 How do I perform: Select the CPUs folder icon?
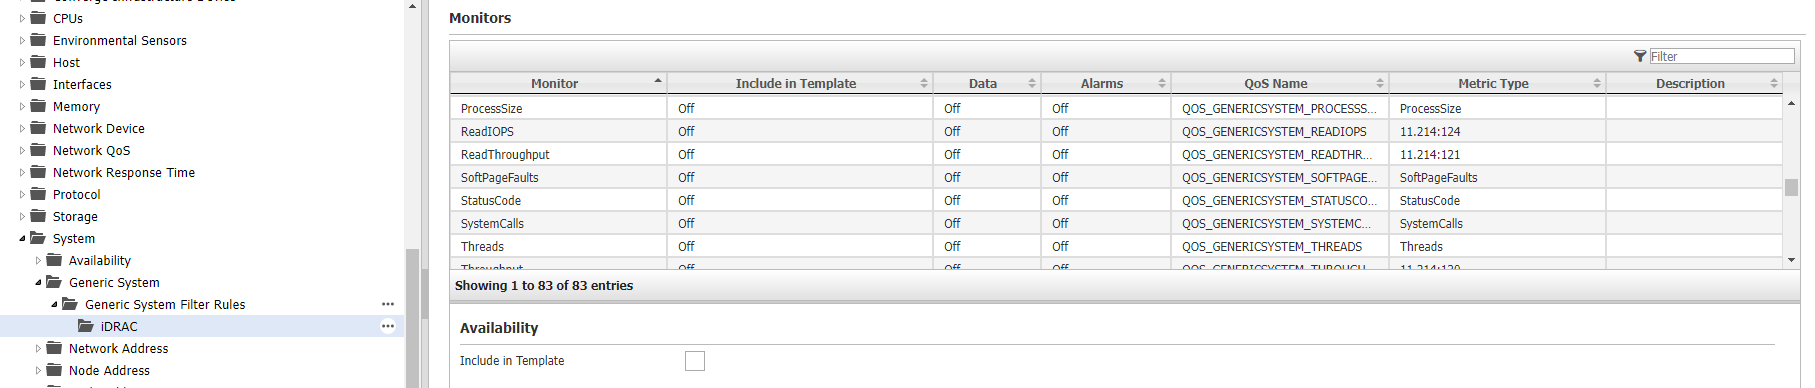coord(38,18)
